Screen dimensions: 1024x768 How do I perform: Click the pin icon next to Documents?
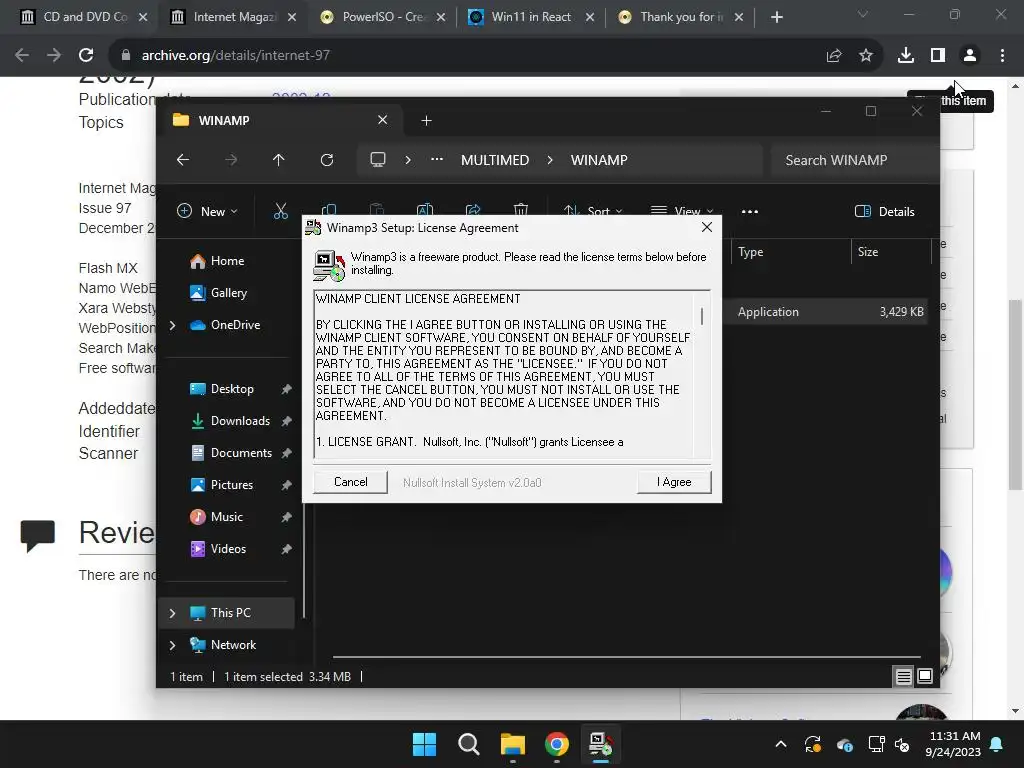click(x=286, y=453)
